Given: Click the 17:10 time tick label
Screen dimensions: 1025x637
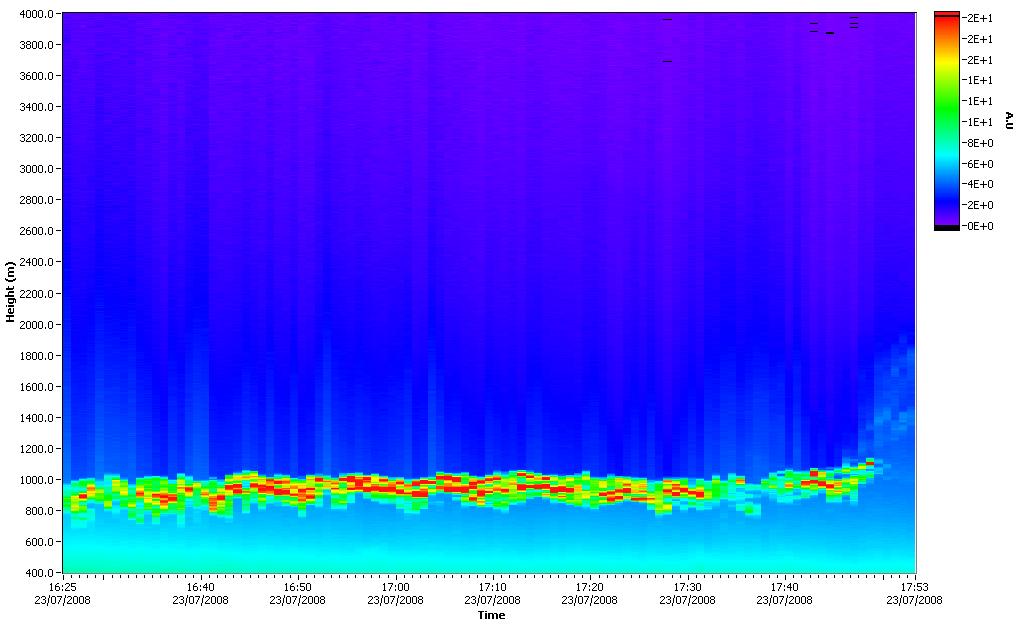Looking at the screenshot, I should point(492,587).
